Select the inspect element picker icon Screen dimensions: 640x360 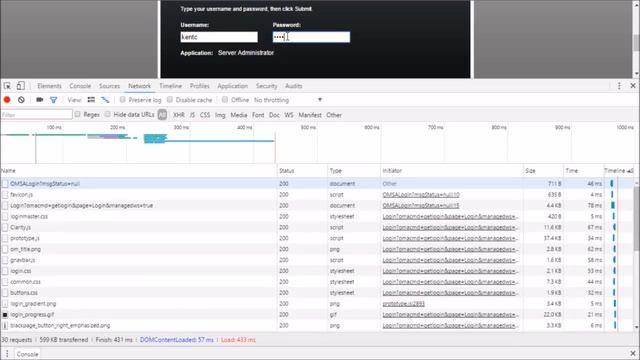tap(7, 86)
